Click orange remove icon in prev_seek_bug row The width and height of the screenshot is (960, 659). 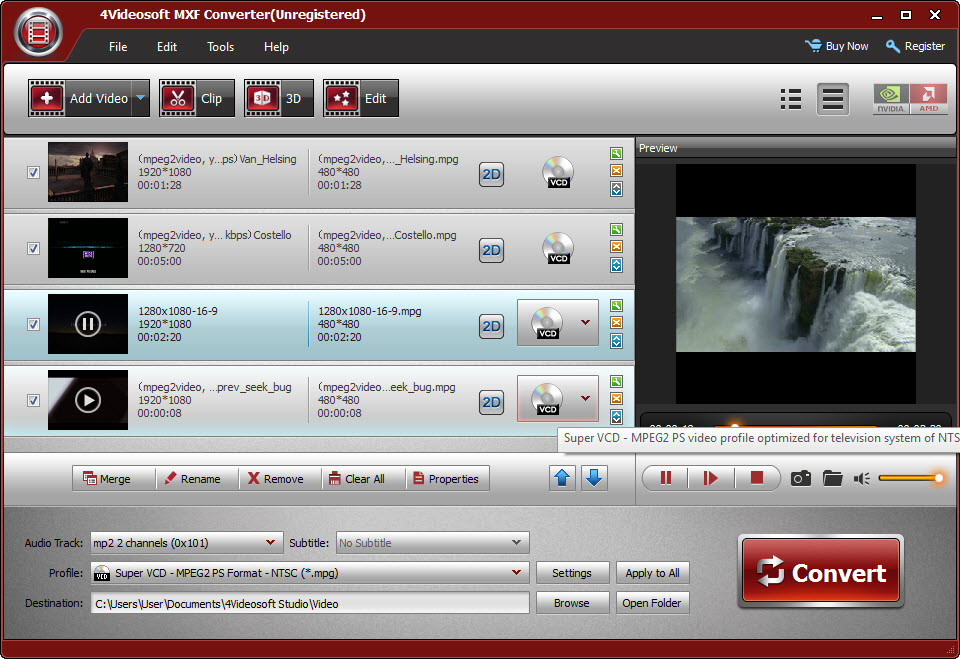(x=617, y=399)
